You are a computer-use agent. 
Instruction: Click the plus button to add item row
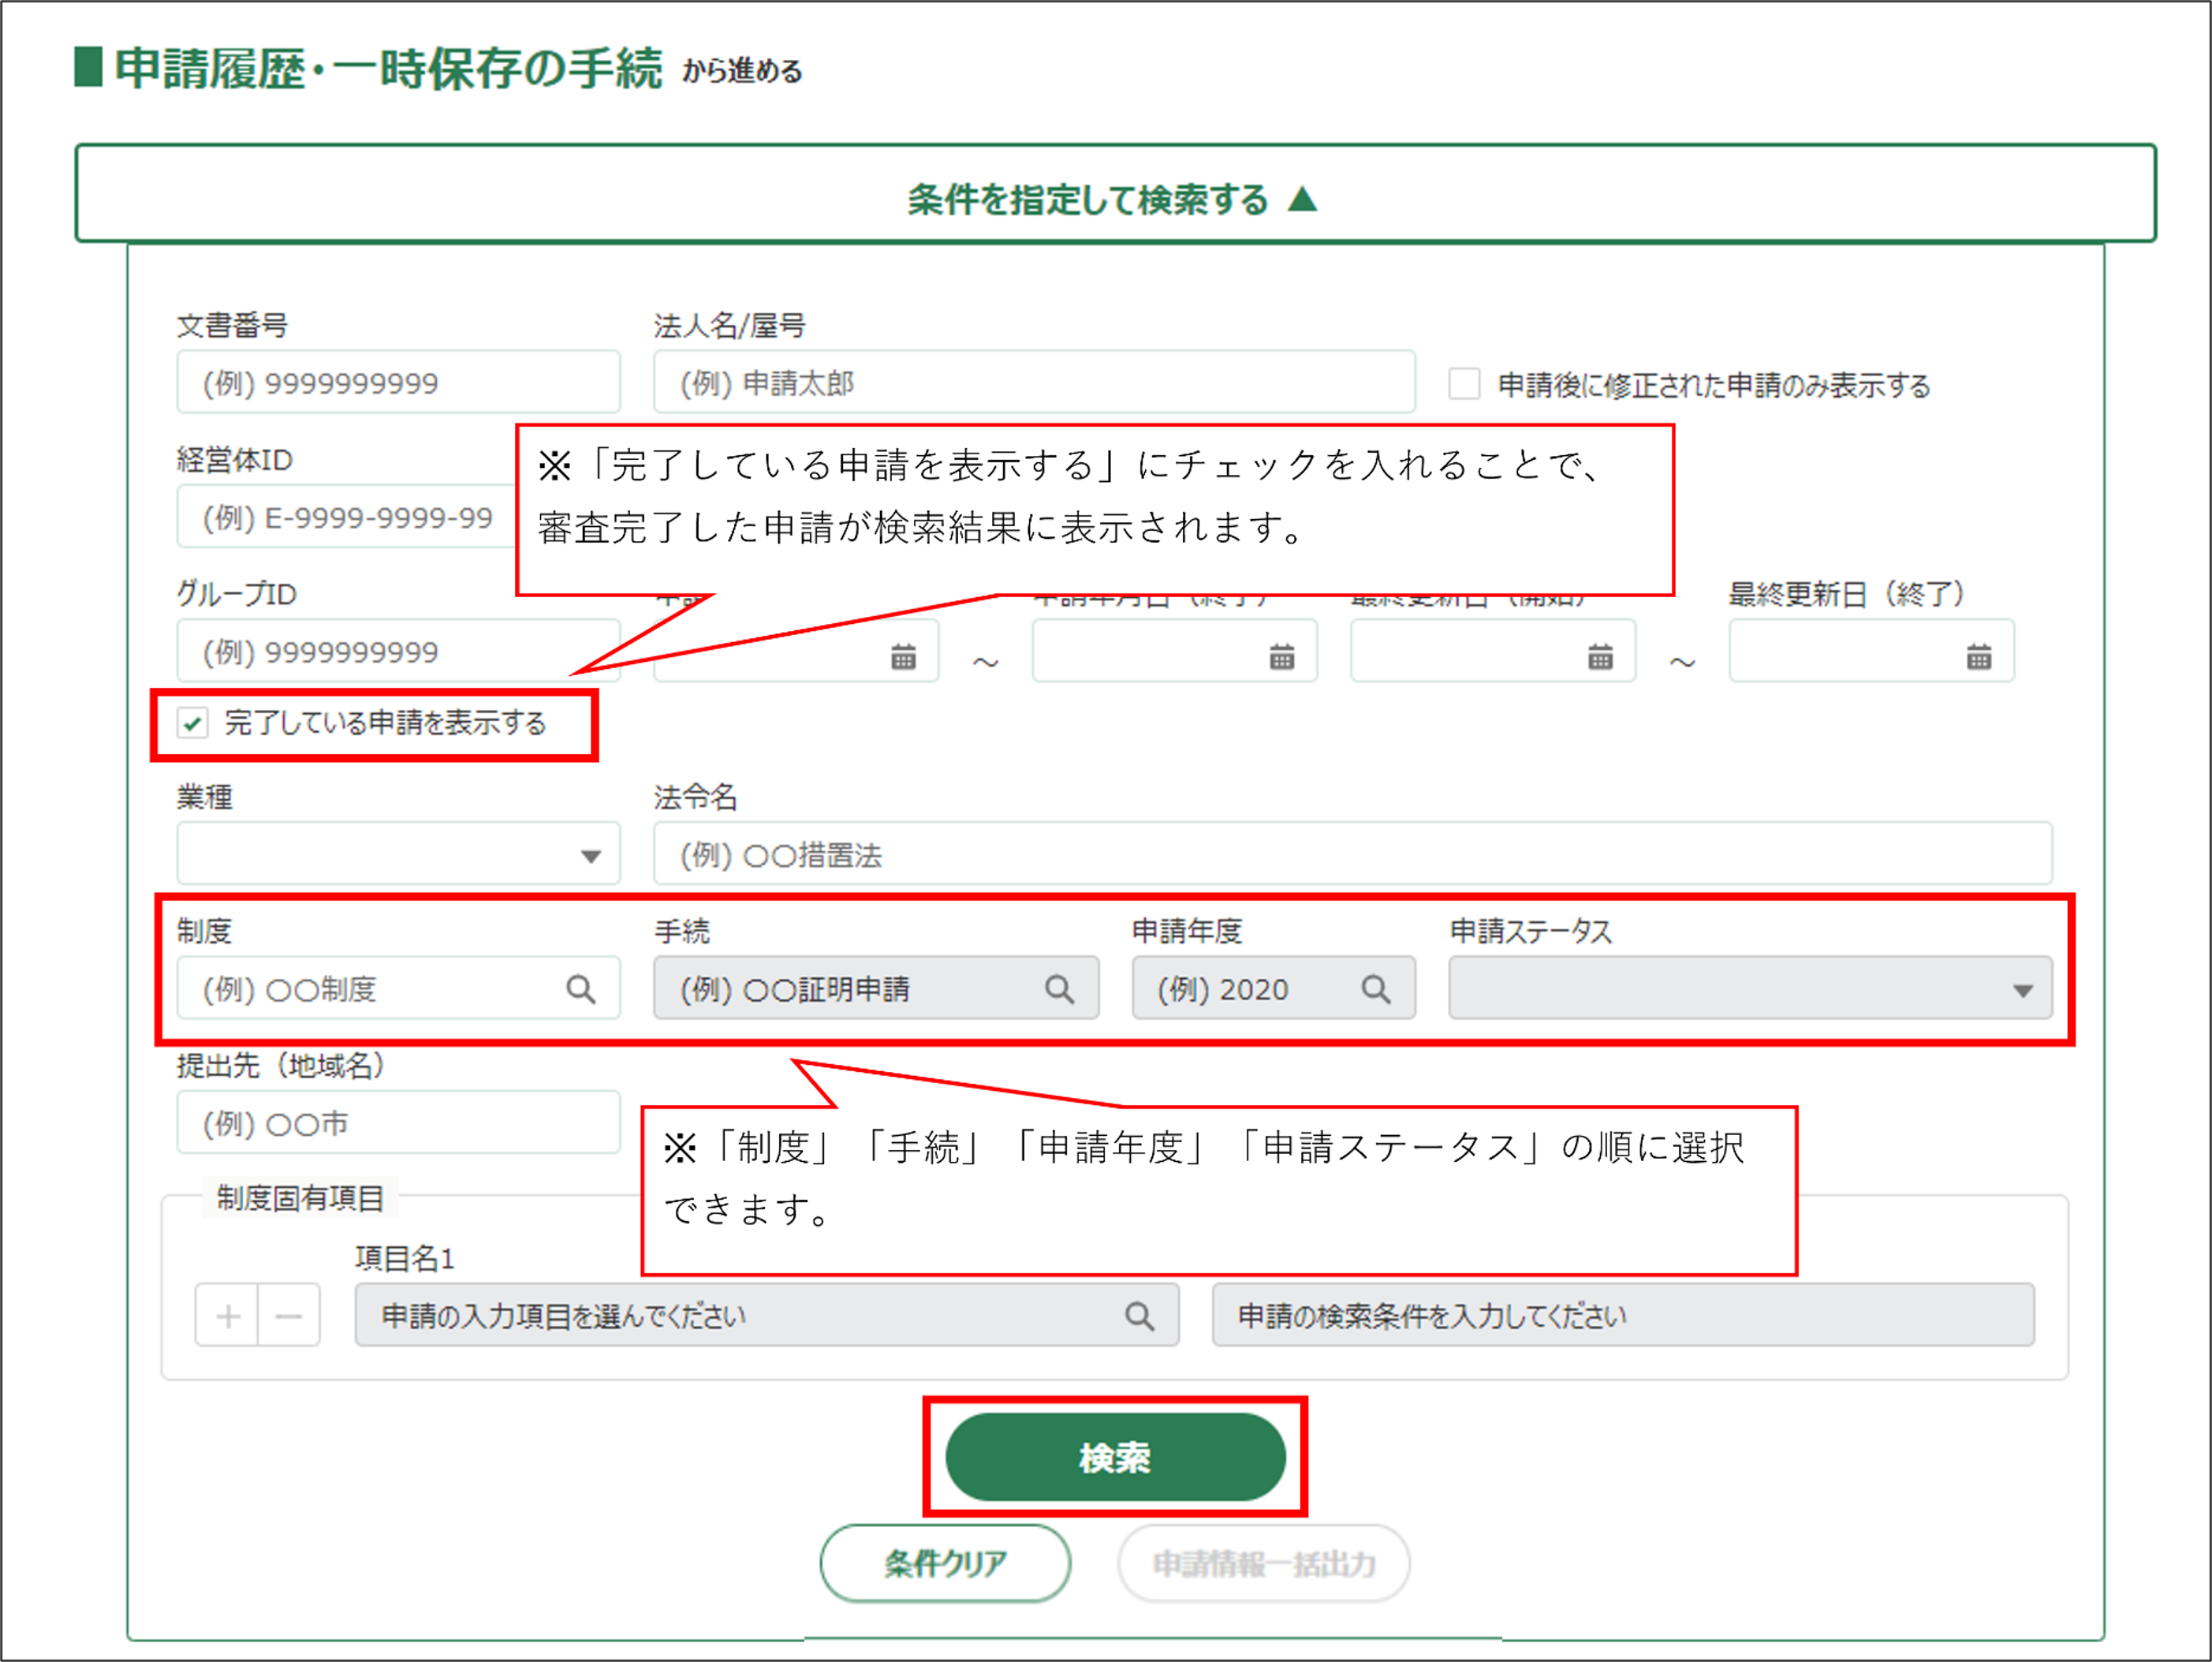point(228,1316)
